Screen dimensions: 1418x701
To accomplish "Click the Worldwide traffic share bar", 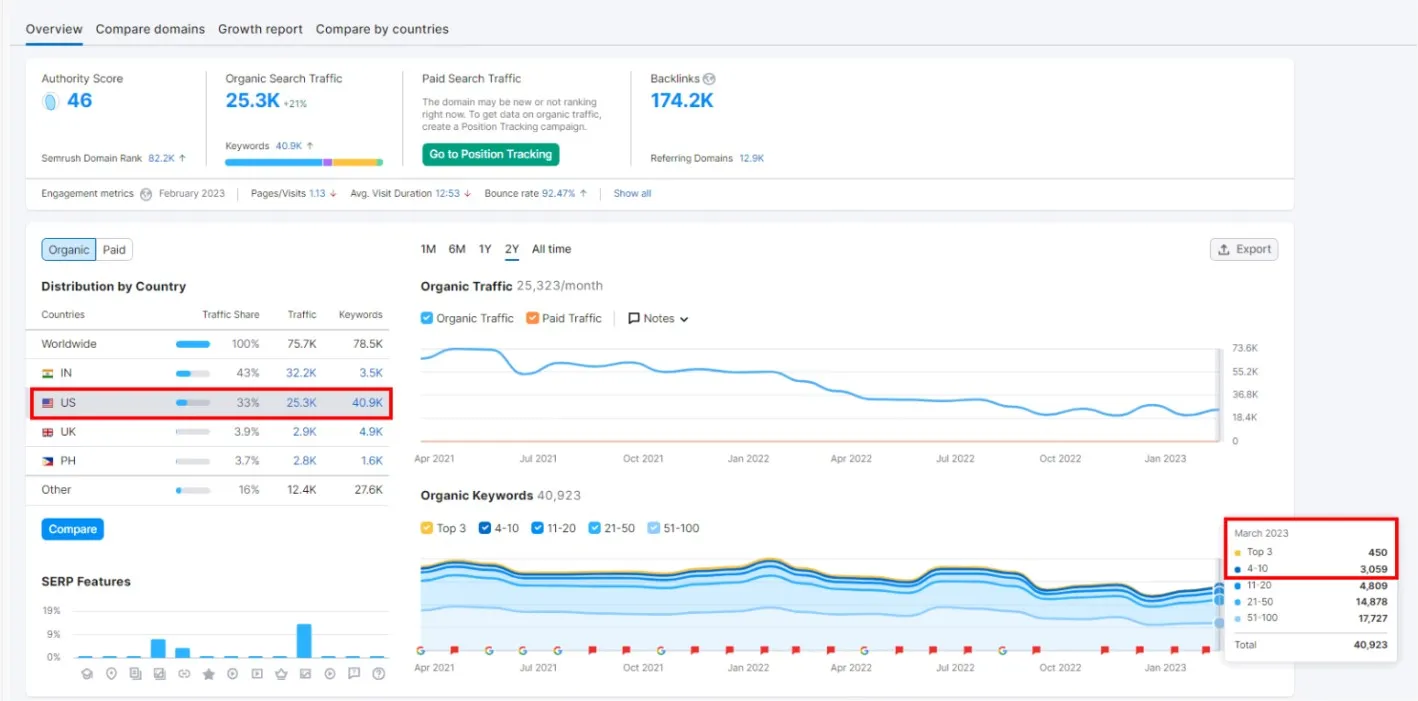I will click(x=193, y=344).
